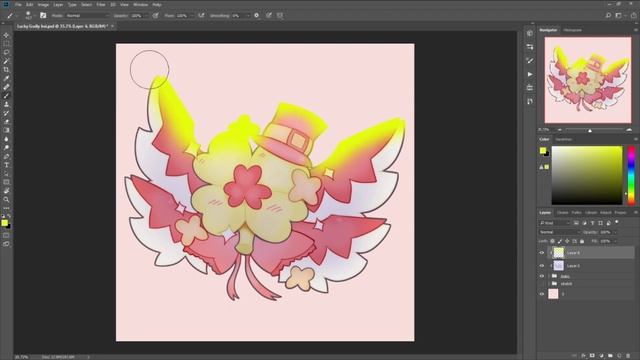
Task: Open layer blend mode Normal dropdown
Action: [559, 232]
